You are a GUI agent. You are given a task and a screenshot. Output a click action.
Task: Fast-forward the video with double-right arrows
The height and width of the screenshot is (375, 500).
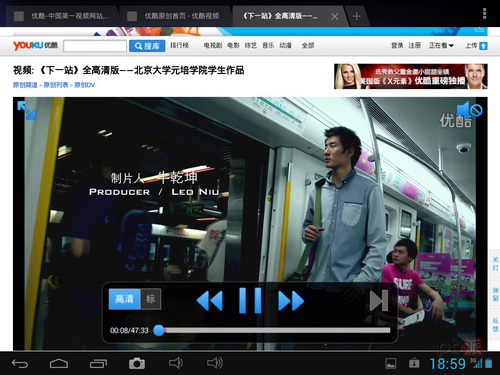point(291,301)
